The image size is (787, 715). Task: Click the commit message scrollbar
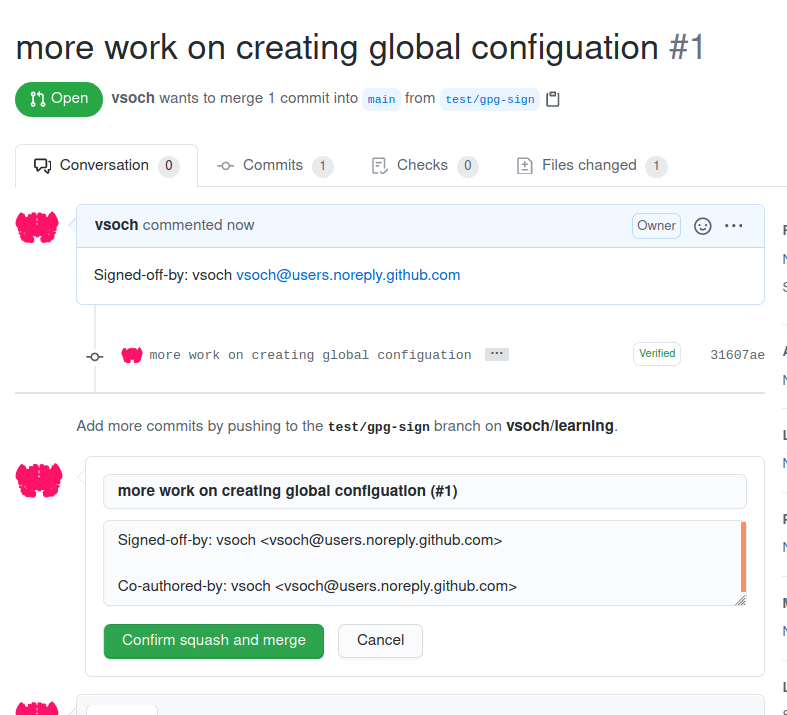743,557
